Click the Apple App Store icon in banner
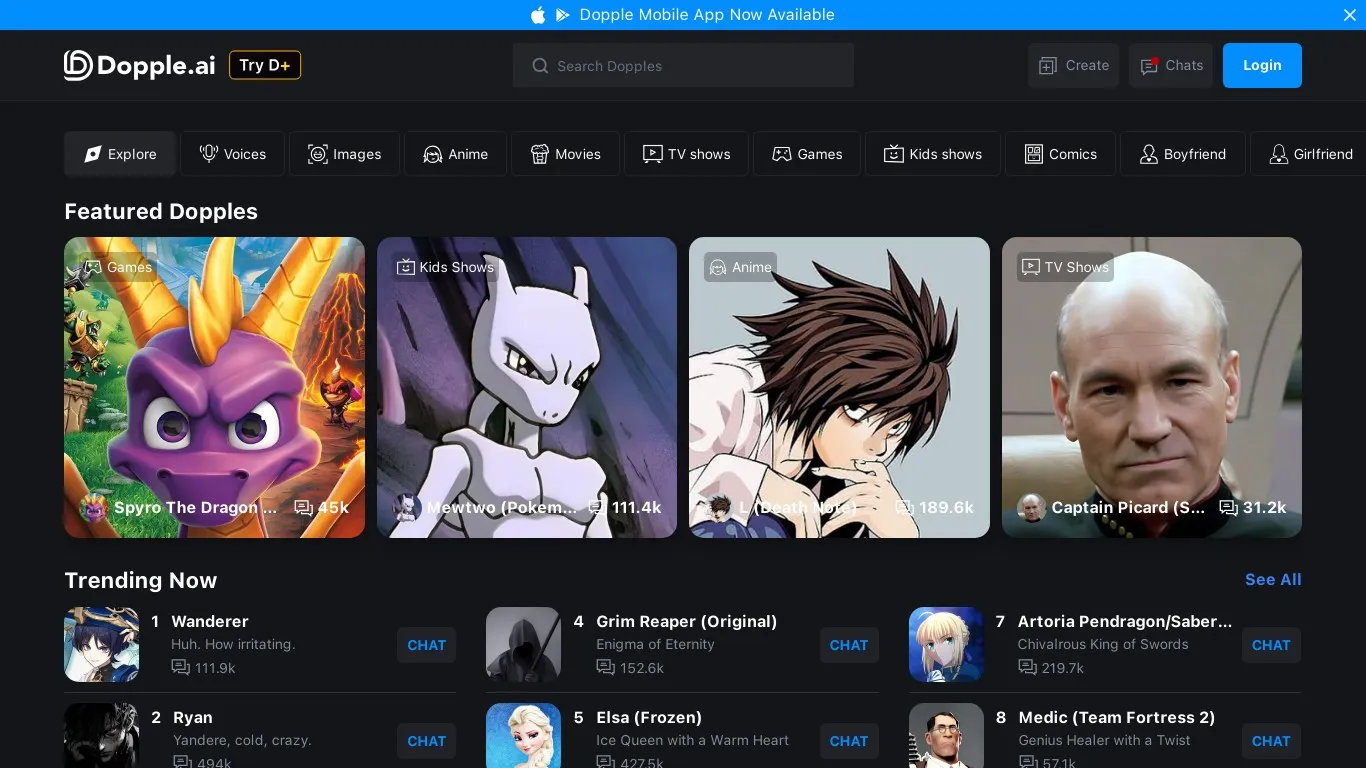This screenshot has height=768, width=1366. (x=538, y=15)
